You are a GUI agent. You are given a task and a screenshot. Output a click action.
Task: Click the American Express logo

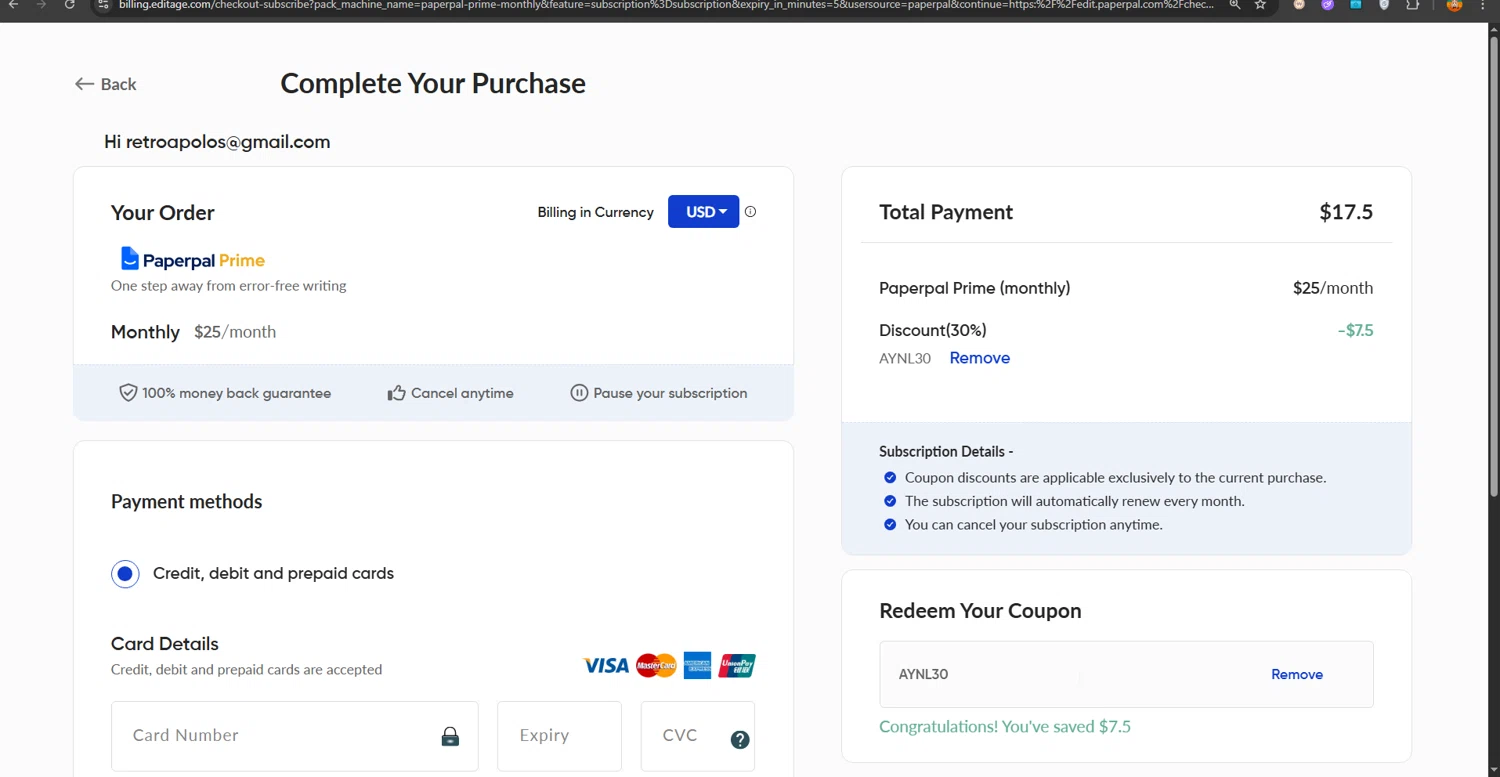[x=697, y=665]
